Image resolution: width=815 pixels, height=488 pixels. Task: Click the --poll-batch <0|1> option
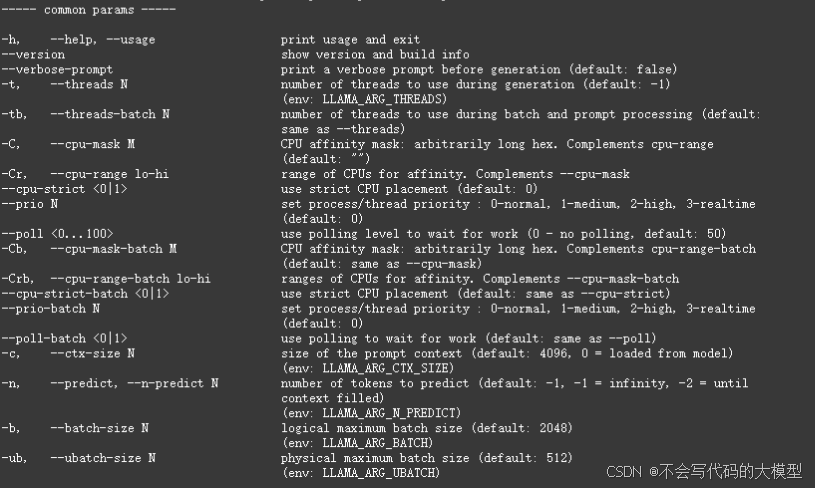[x=64, y=339]
